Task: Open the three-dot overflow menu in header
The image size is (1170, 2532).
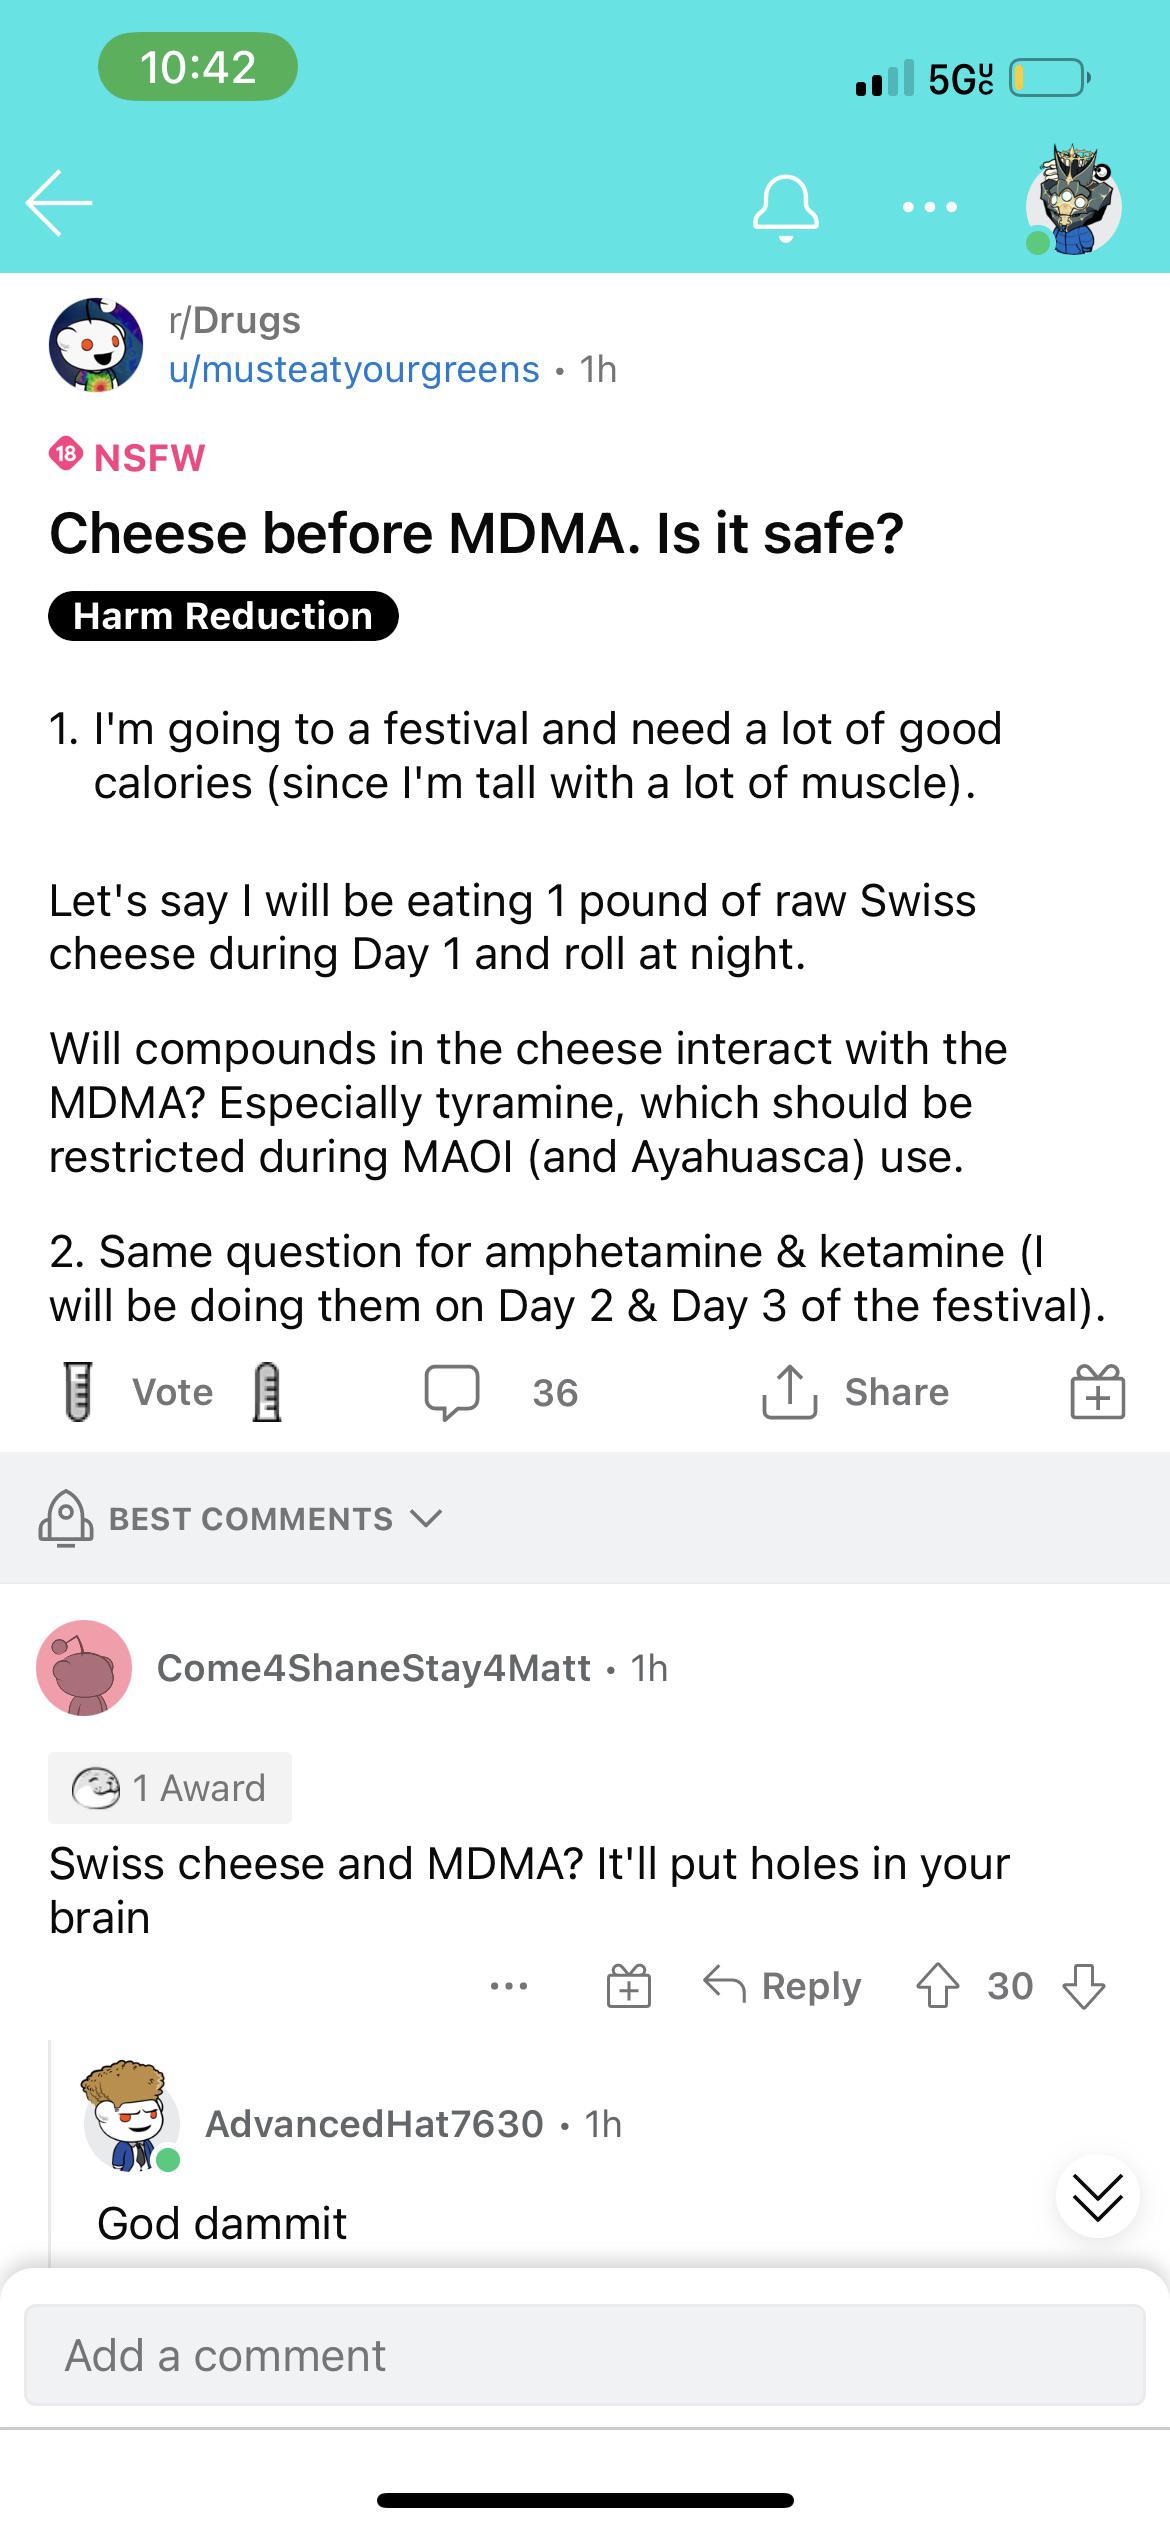Action: click(929, 207)
